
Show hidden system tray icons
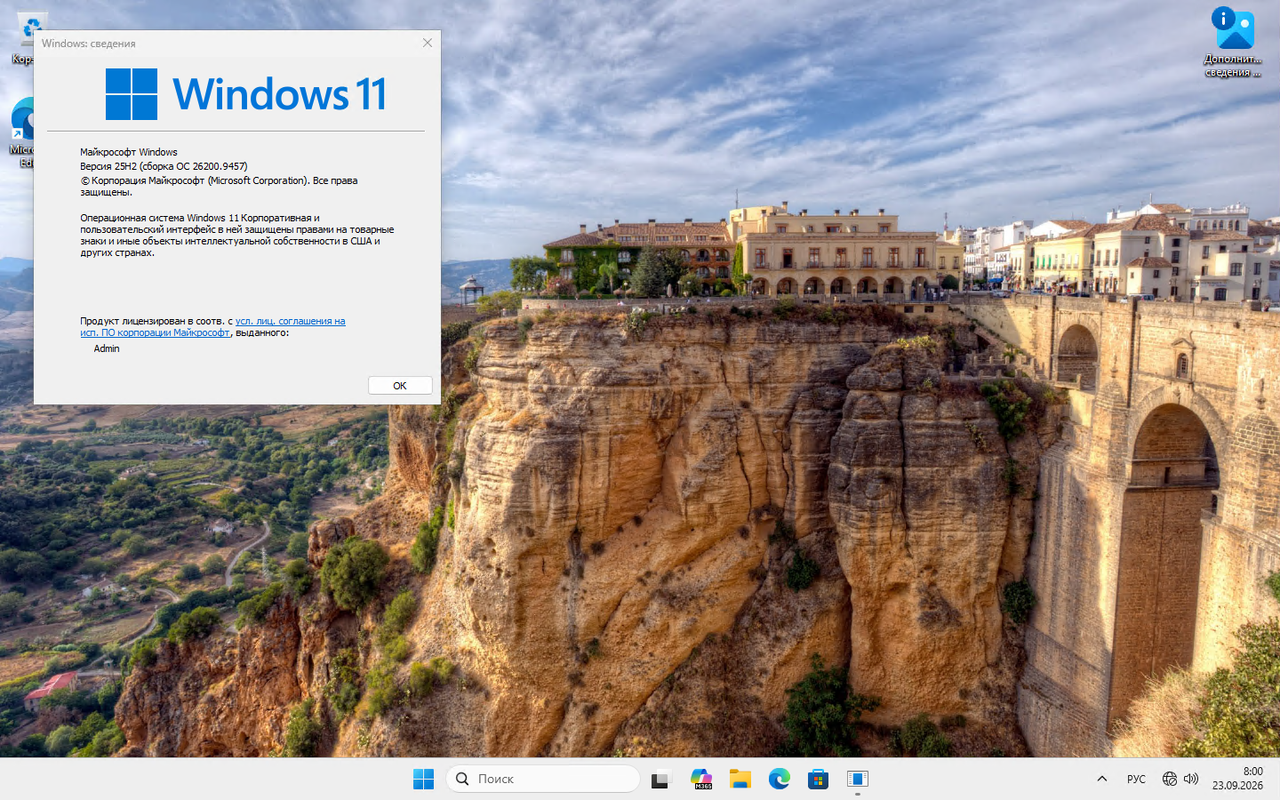(1102, 779)
